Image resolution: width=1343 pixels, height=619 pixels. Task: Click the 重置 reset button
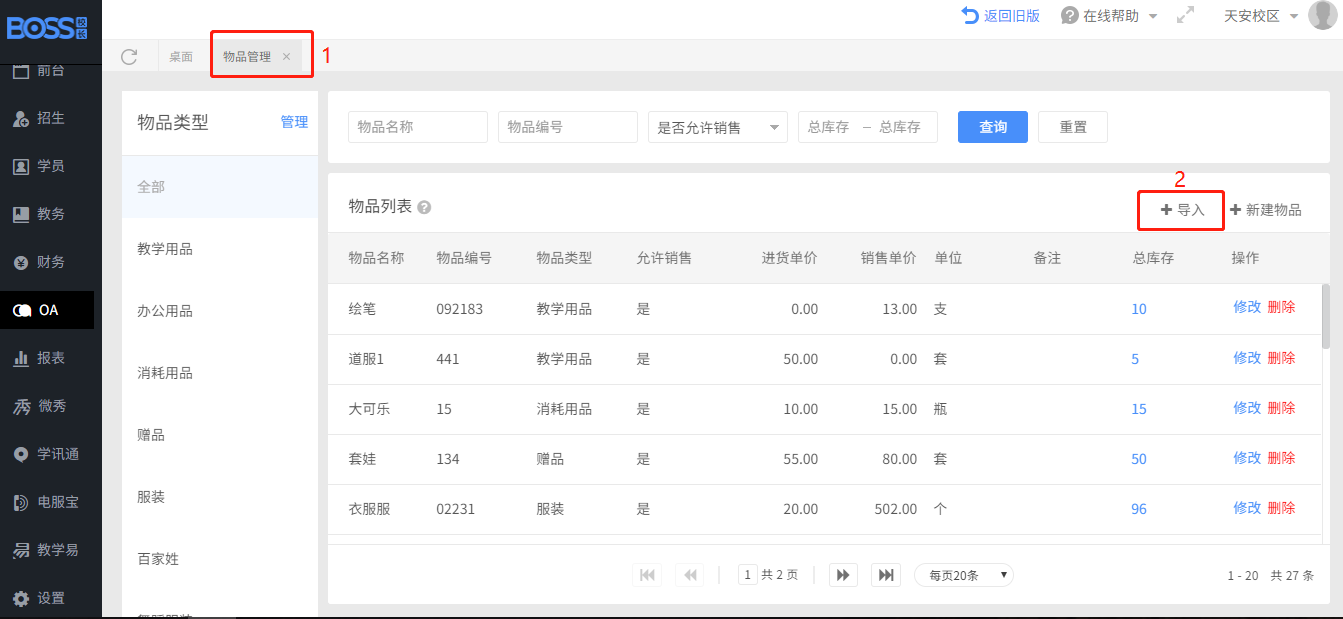pos(1073,127)
